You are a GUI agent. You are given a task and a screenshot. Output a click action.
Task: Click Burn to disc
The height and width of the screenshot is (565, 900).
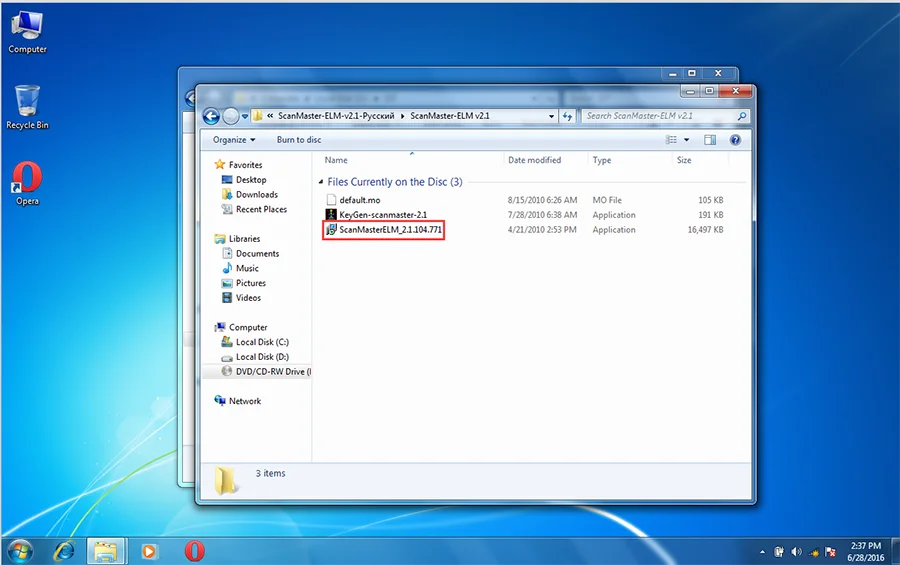[x=299, y=140]
